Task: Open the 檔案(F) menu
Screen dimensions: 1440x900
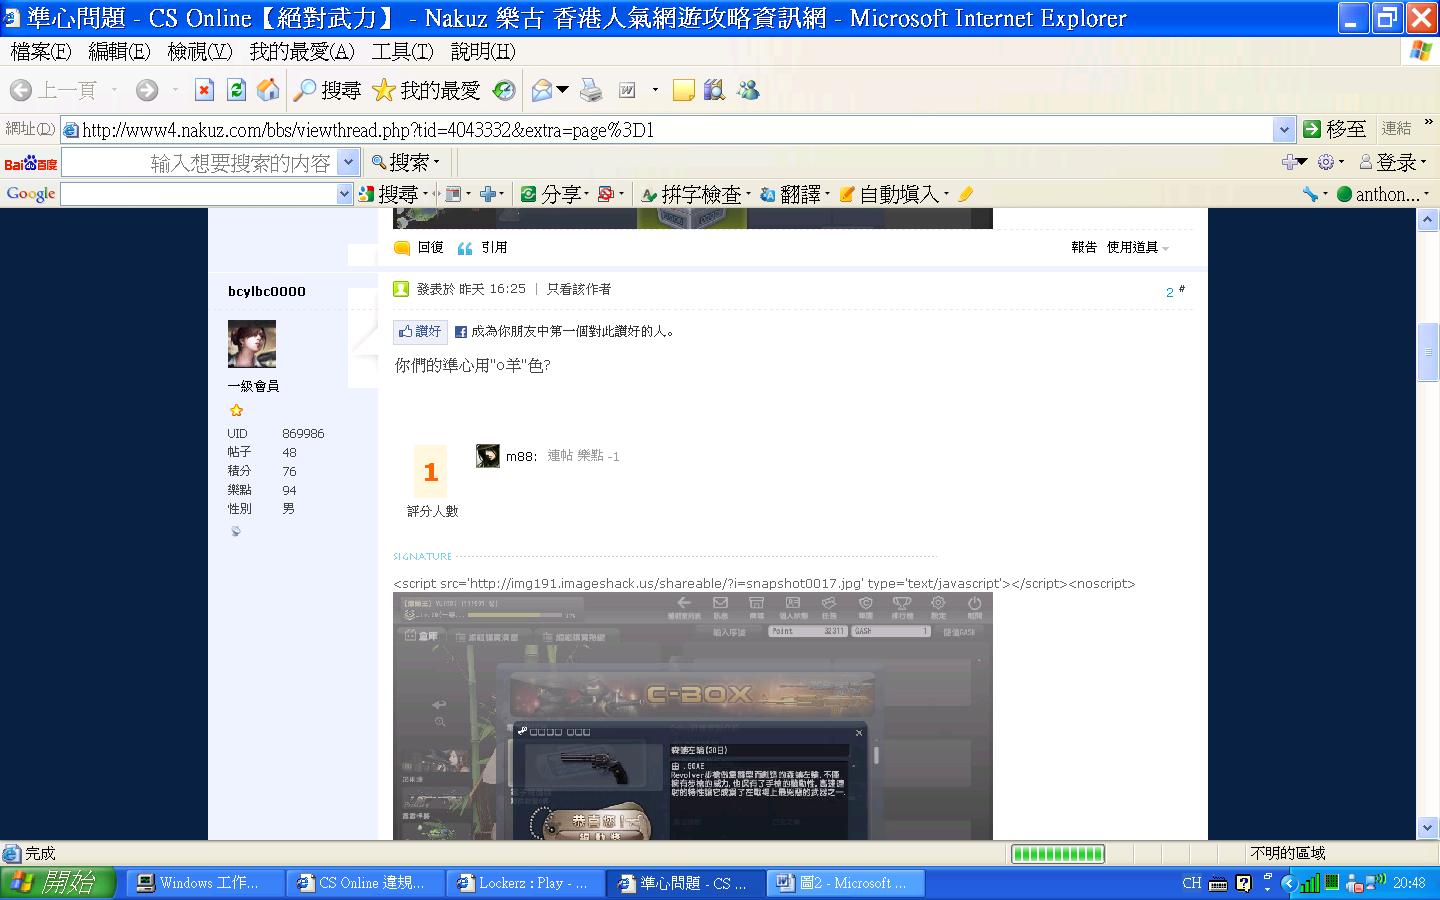Action: point(41,51)
